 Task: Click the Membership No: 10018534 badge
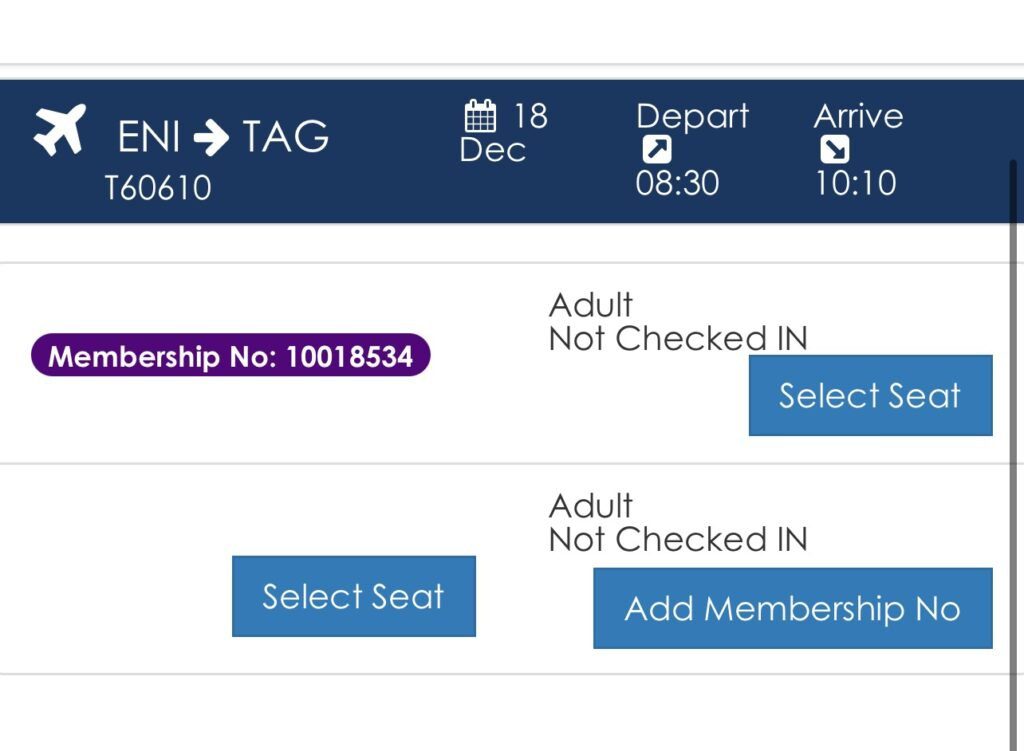click(x=231, y=356)
